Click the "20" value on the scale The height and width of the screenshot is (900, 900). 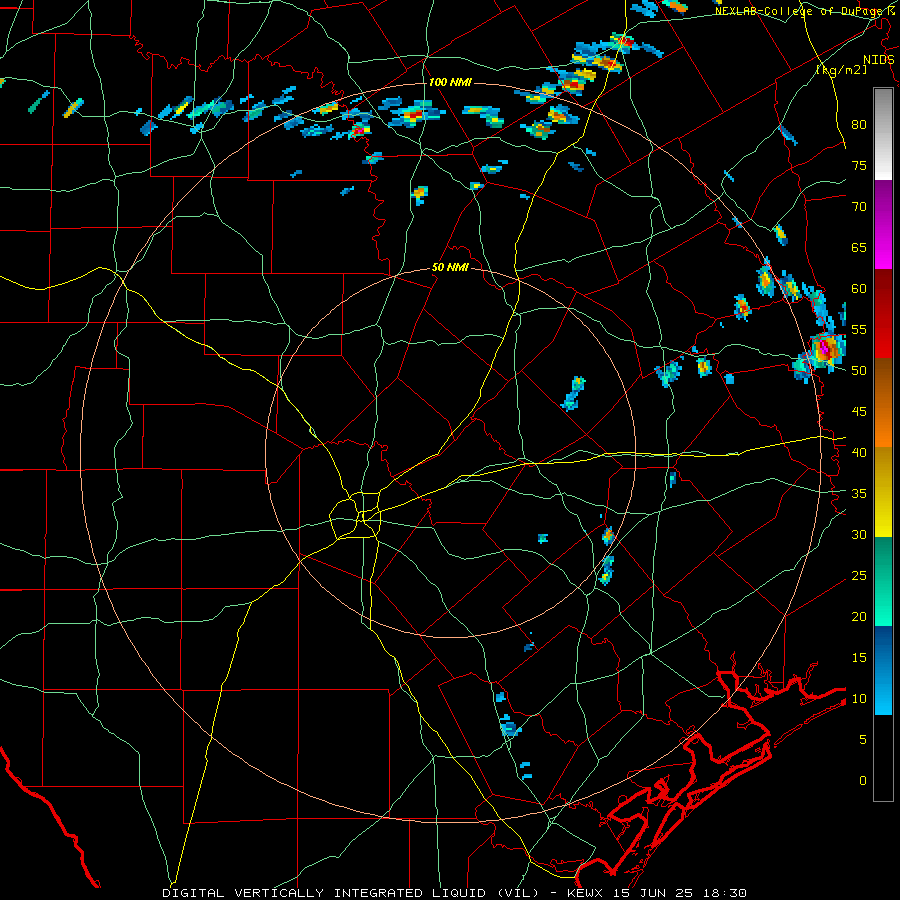pyautogui.click(x=859, y=617)
